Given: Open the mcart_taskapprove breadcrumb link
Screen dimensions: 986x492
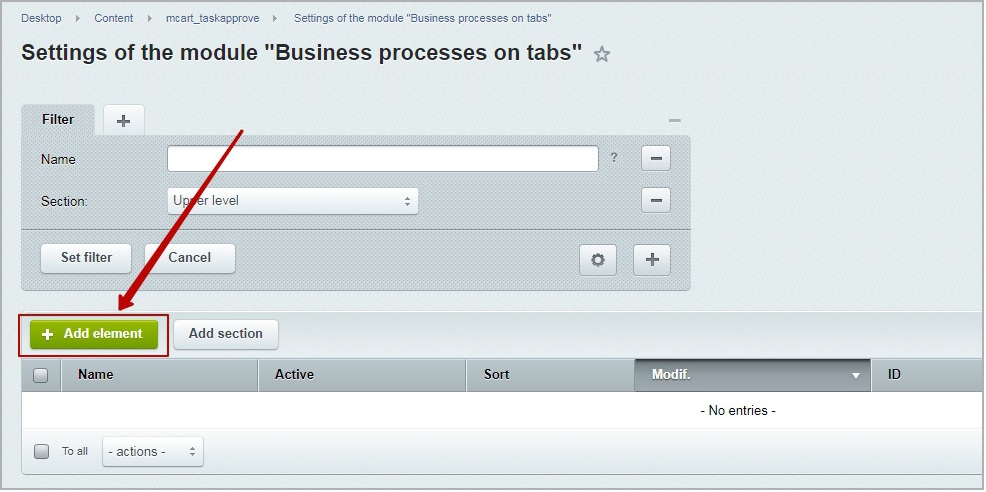Looking at the screenshot, I should 213,18.
